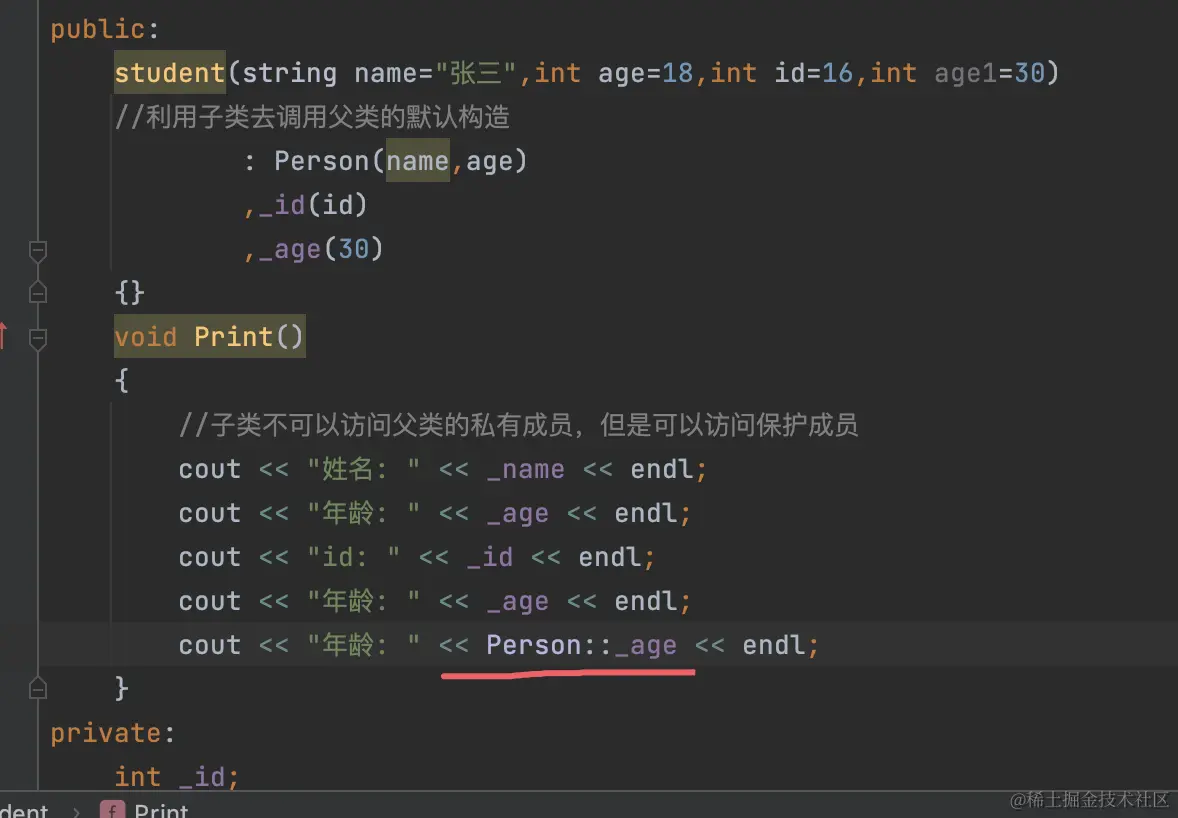
Task: Click the age=18 default parameter value
Action: [x=645, y=73]
